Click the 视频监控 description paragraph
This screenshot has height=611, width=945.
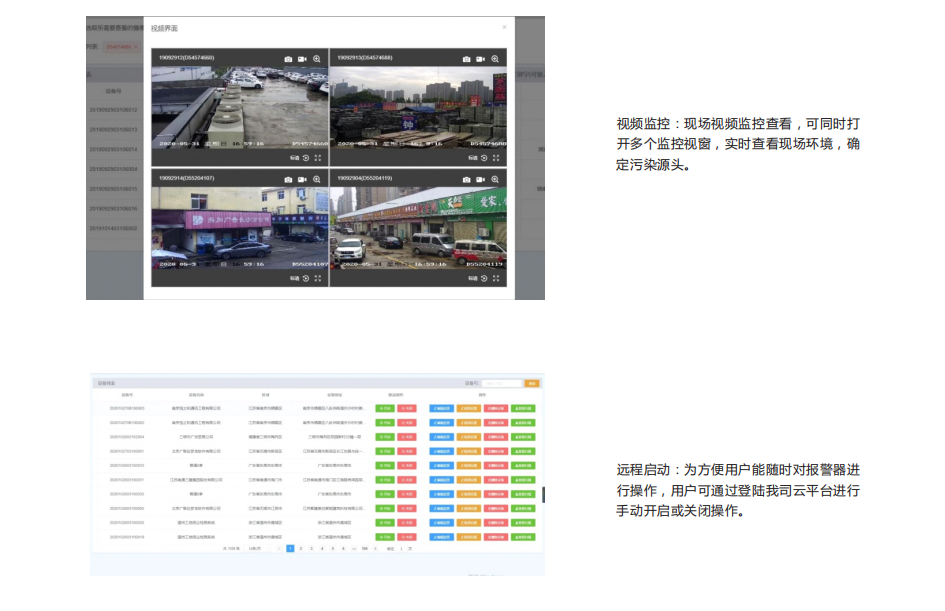[738, 144]
